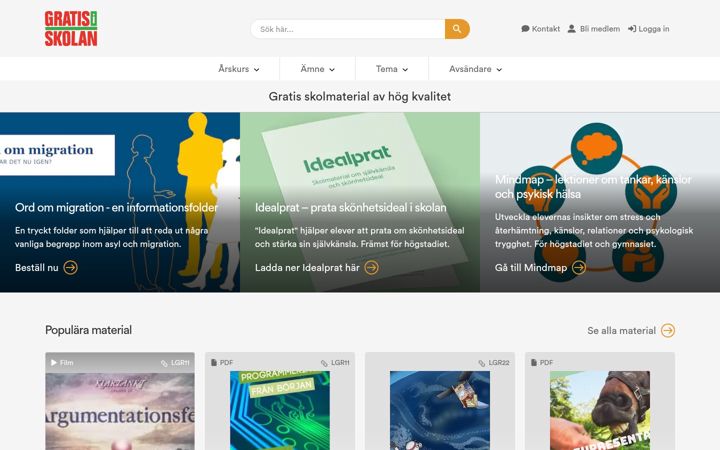Click the thought bubble icon in Mindmap banner
The height and width of the screenshot is (450, 720).
[596, 148]
